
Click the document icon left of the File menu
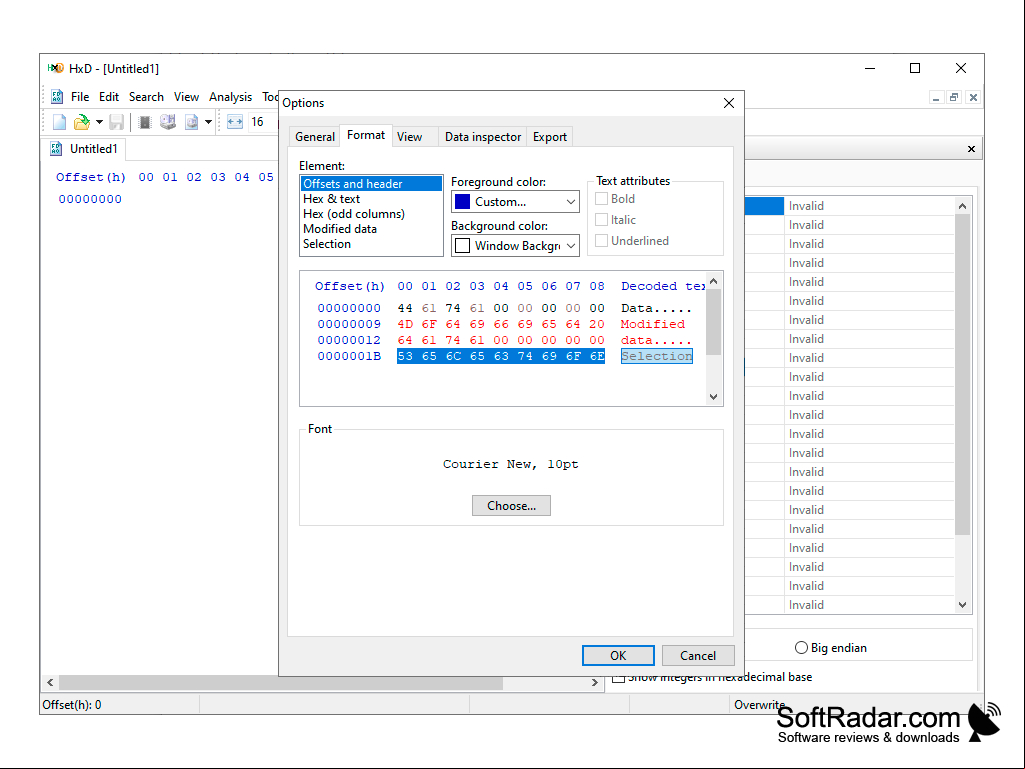tap(57, 97)
